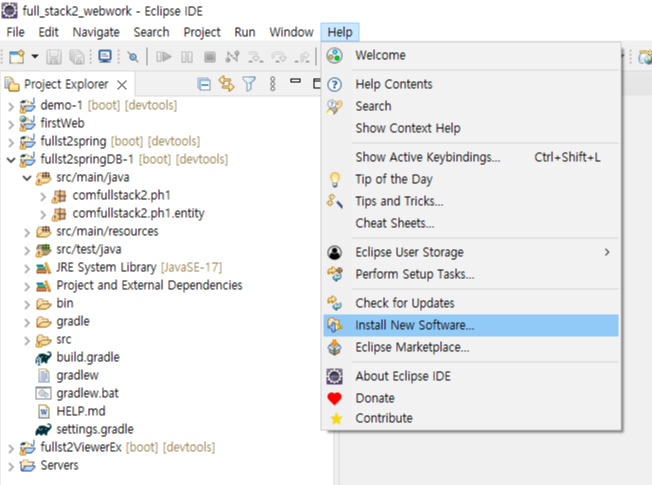Click the Skip All Breakpoints icon
Image resolution: width=652 pixels, height=485 pixels.
[x=133, y=57]
